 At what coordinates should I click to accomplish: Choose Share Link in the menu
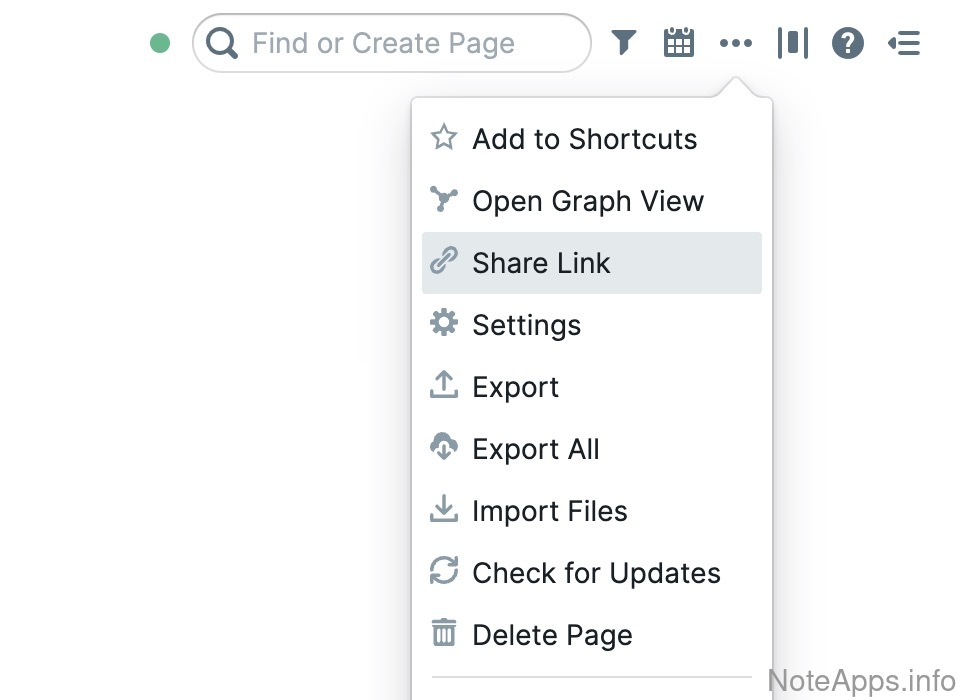tap(541, 263)
